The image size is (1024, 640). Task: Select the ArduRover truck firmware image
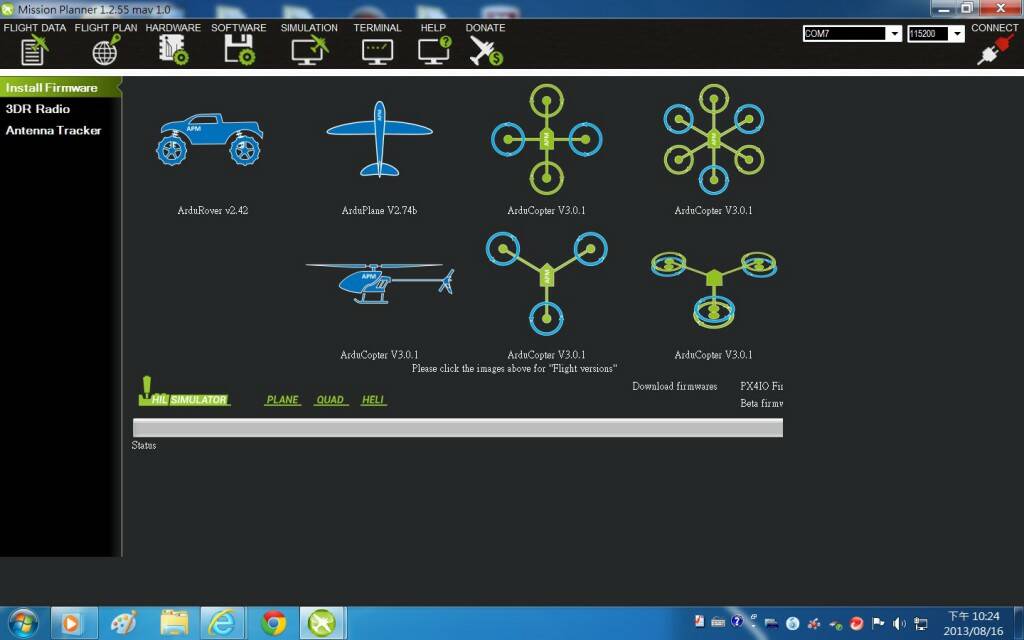coord(210,139)
